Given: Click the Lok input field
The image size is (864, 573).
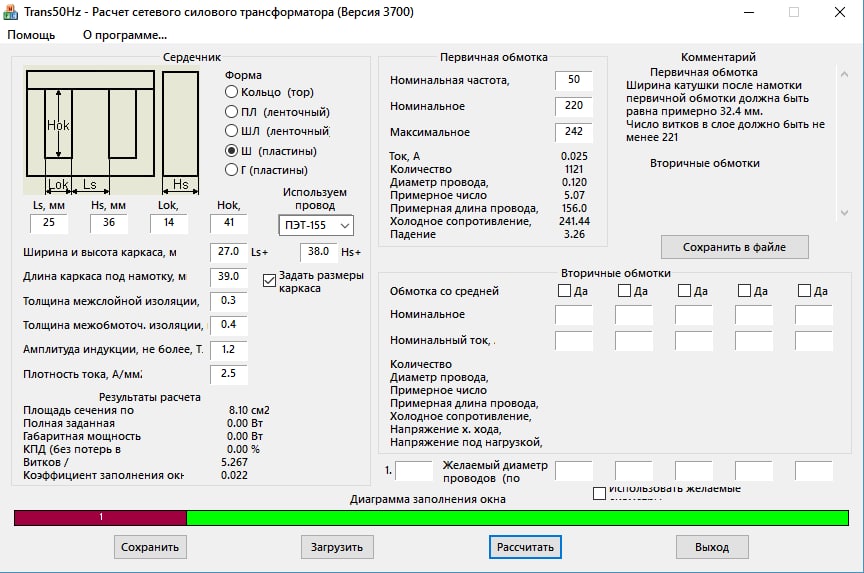Looking at the screenshot, I should pyautogui.click(x=169, y=223).
